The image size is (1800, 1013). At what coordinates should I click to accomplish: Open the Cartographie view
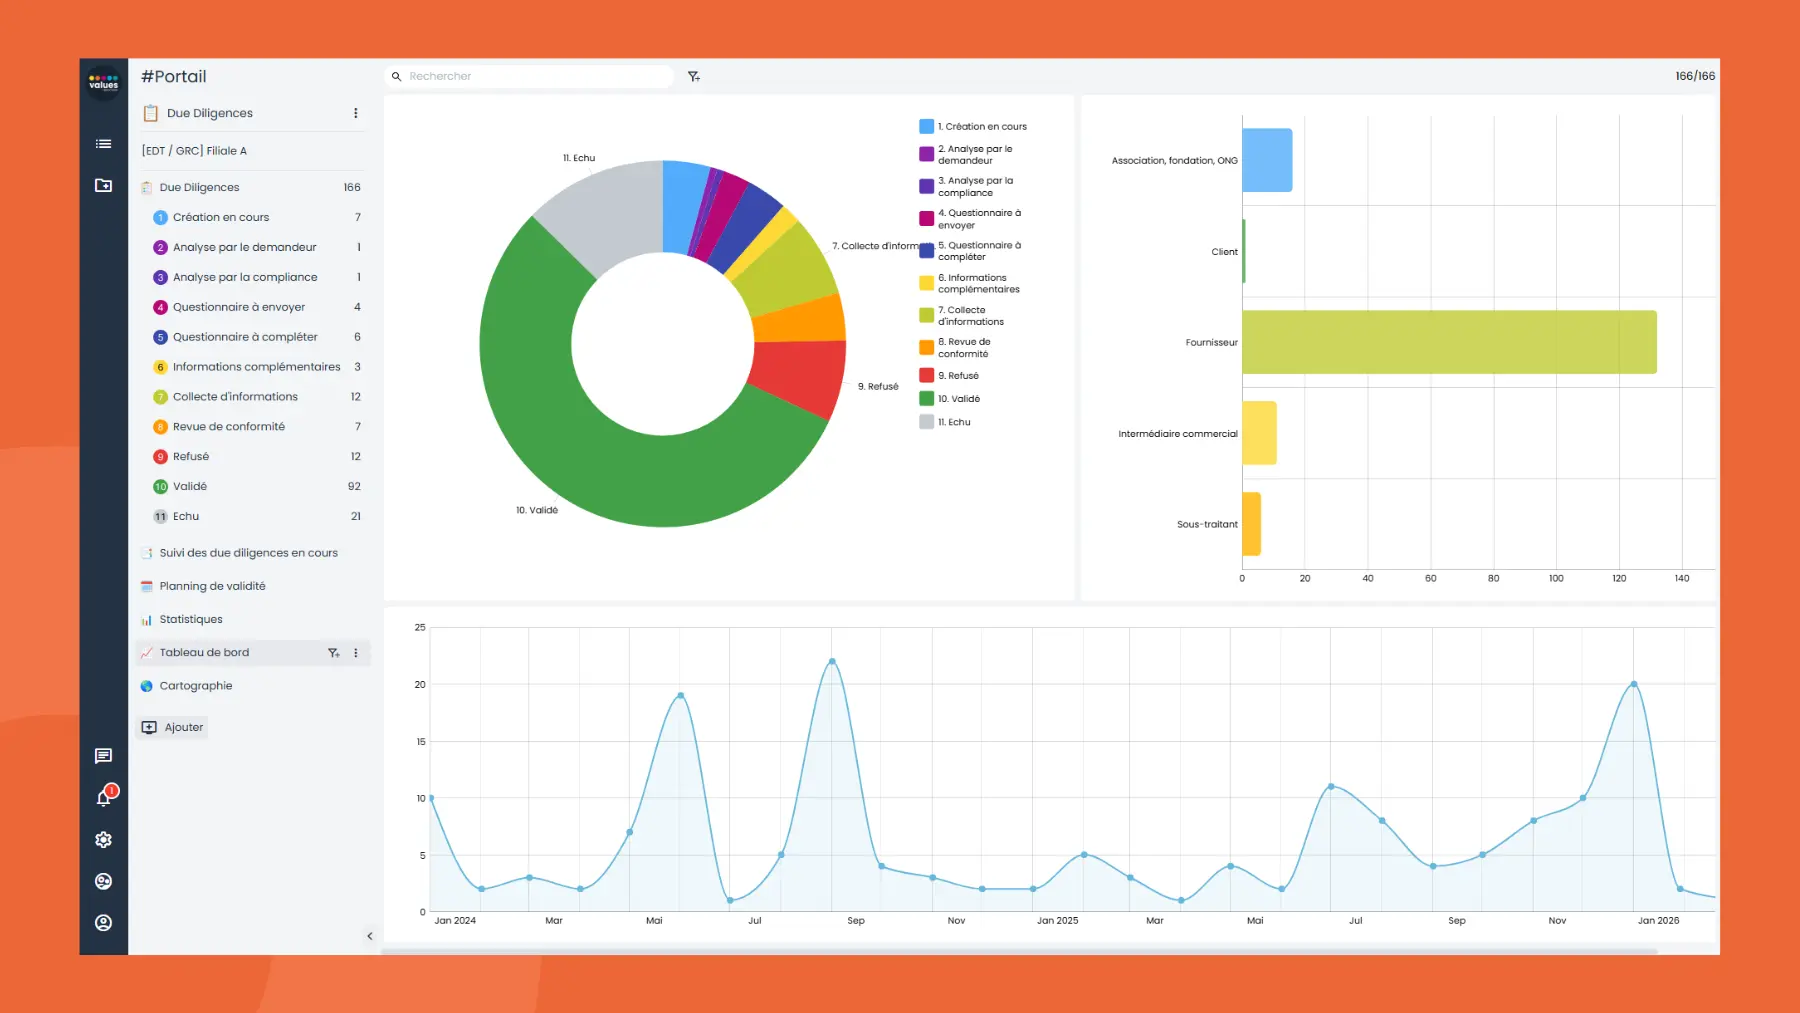point(195,685)
